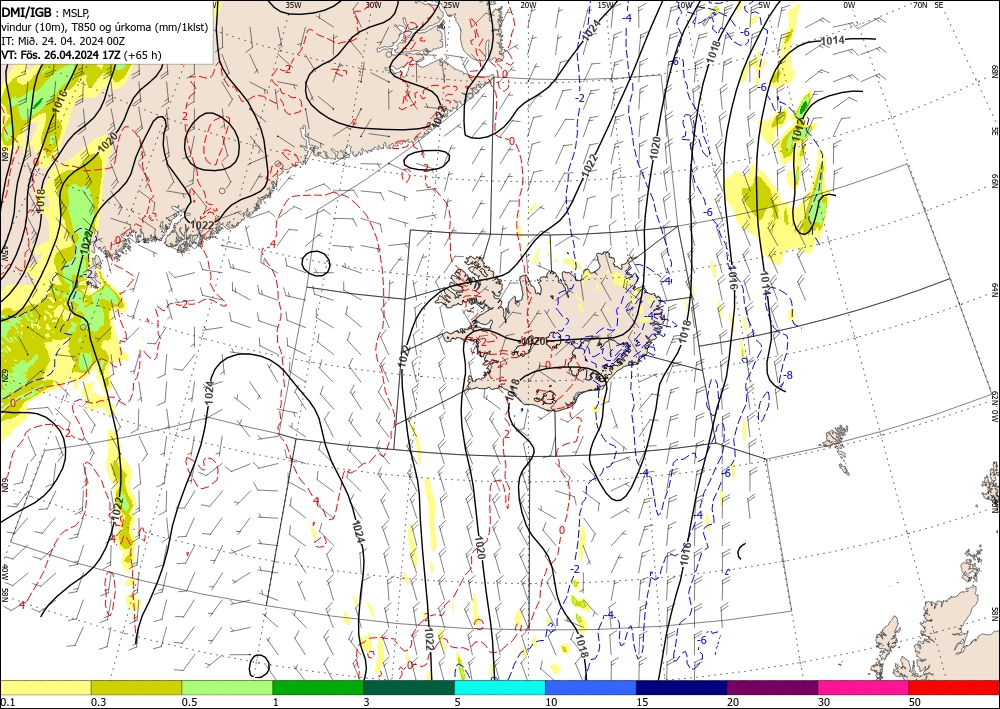Screen dimensions: 1000x709
Task: Select the '15' legend scale value
Action: (x=642, y=702)
